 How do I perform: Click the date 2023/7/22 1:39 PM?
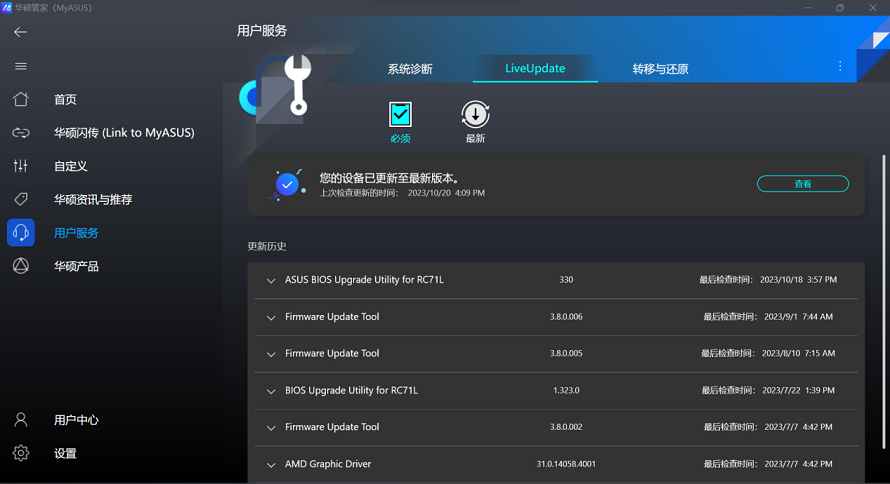[798, 390]
